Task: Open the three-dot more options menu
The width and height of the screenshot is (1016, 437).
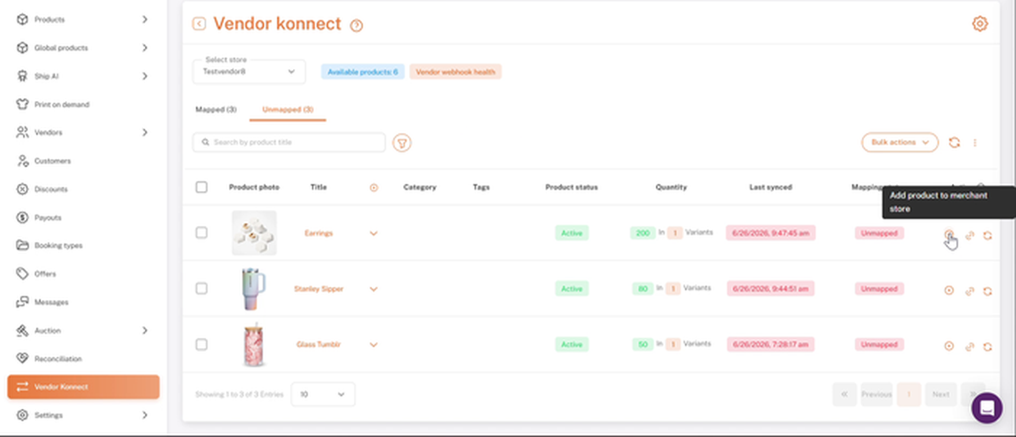Action: 975,143
